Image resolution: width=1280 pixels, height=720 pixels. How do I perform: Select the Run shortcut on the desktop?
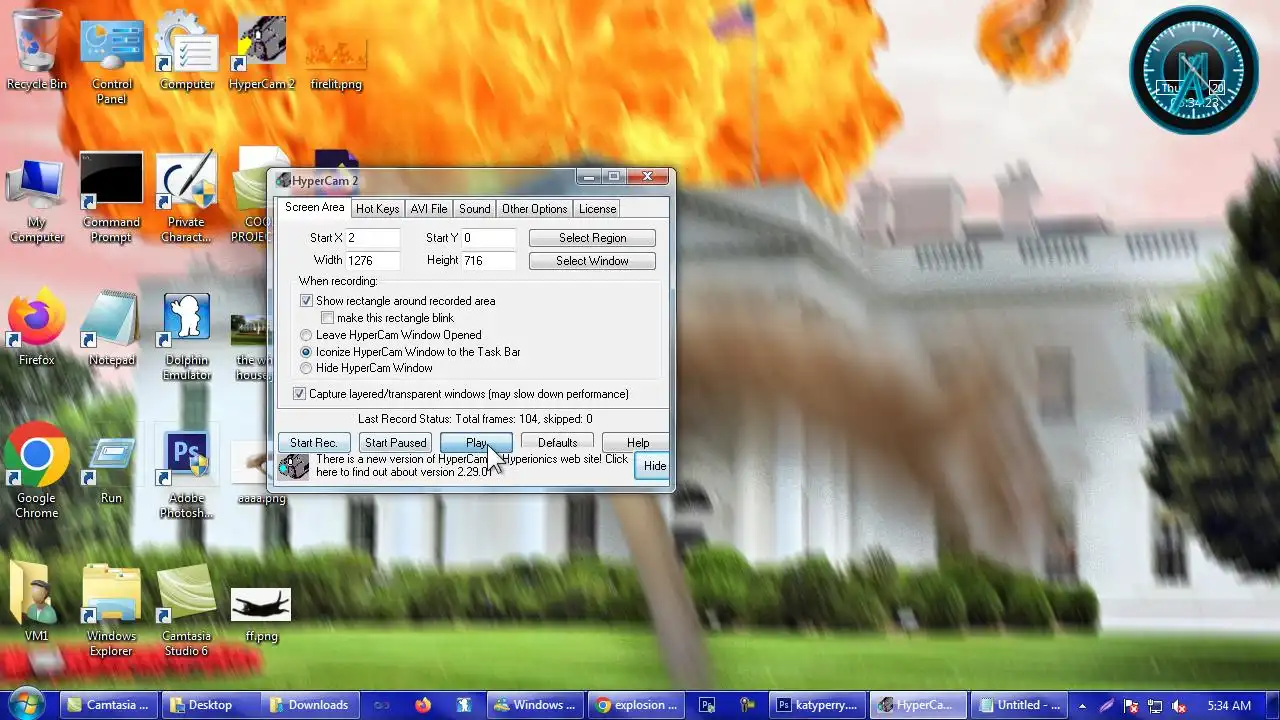coord(112,470)
